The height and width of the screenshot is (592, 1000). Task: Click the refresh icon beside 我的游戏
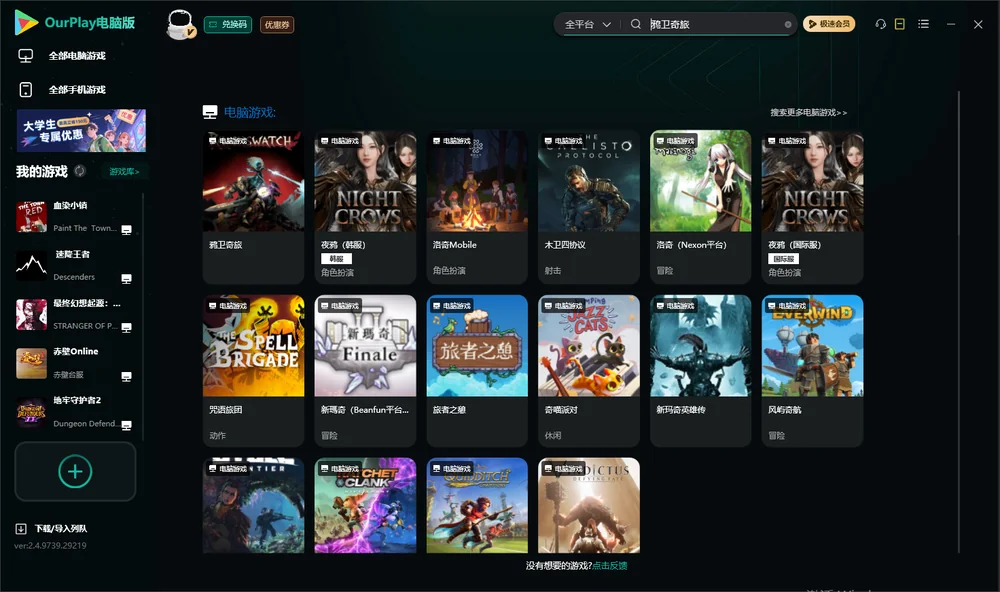click(80, 171)
